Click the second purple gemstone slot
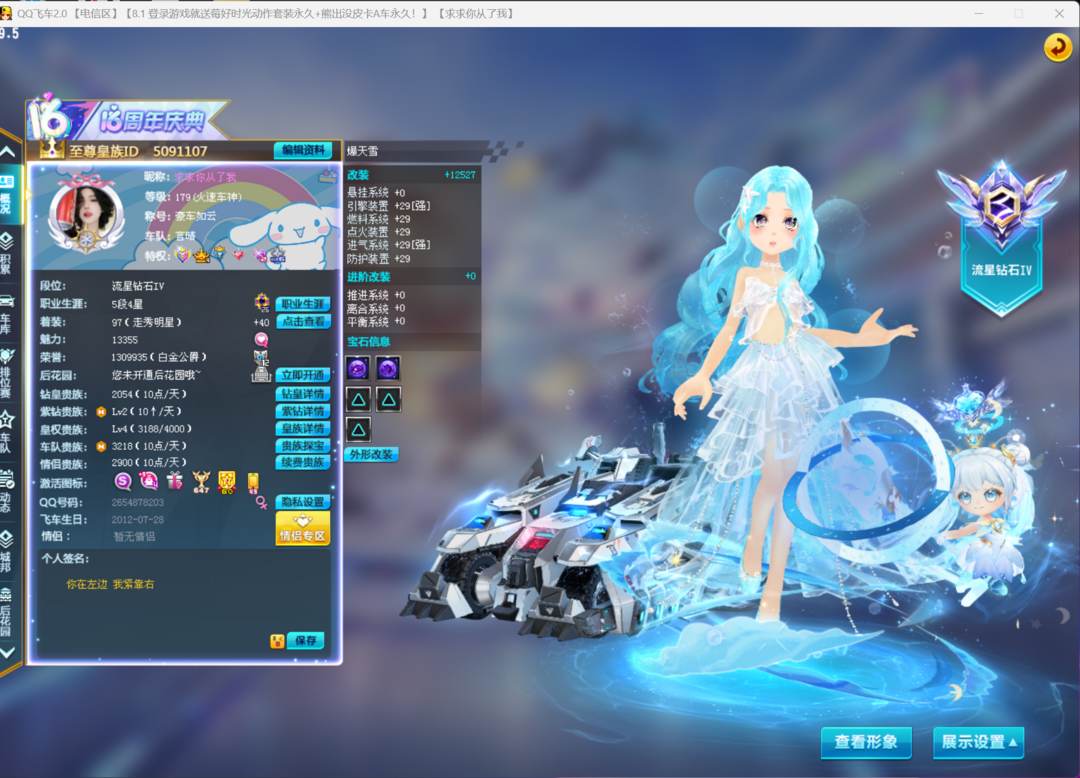Viewport: 1080px width, 778px height. click(388, 369)
